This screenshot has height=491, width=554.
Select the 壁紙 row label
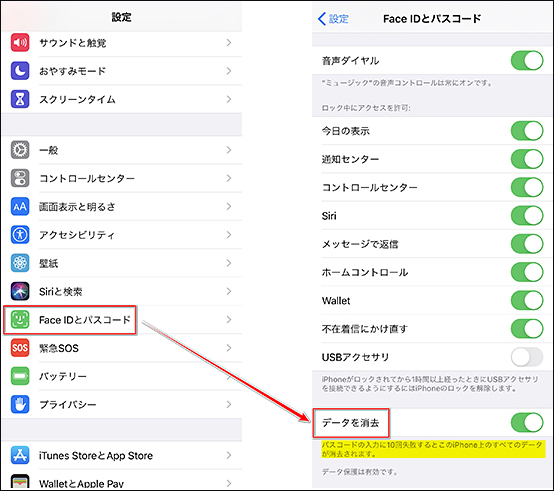[48, 263]
